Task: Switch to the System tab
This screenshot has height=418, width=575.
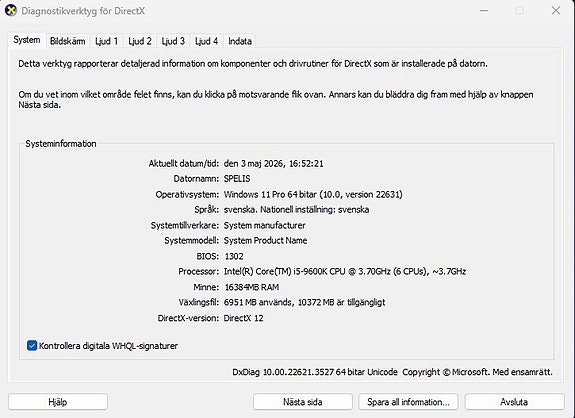Action: pos(27,40)
